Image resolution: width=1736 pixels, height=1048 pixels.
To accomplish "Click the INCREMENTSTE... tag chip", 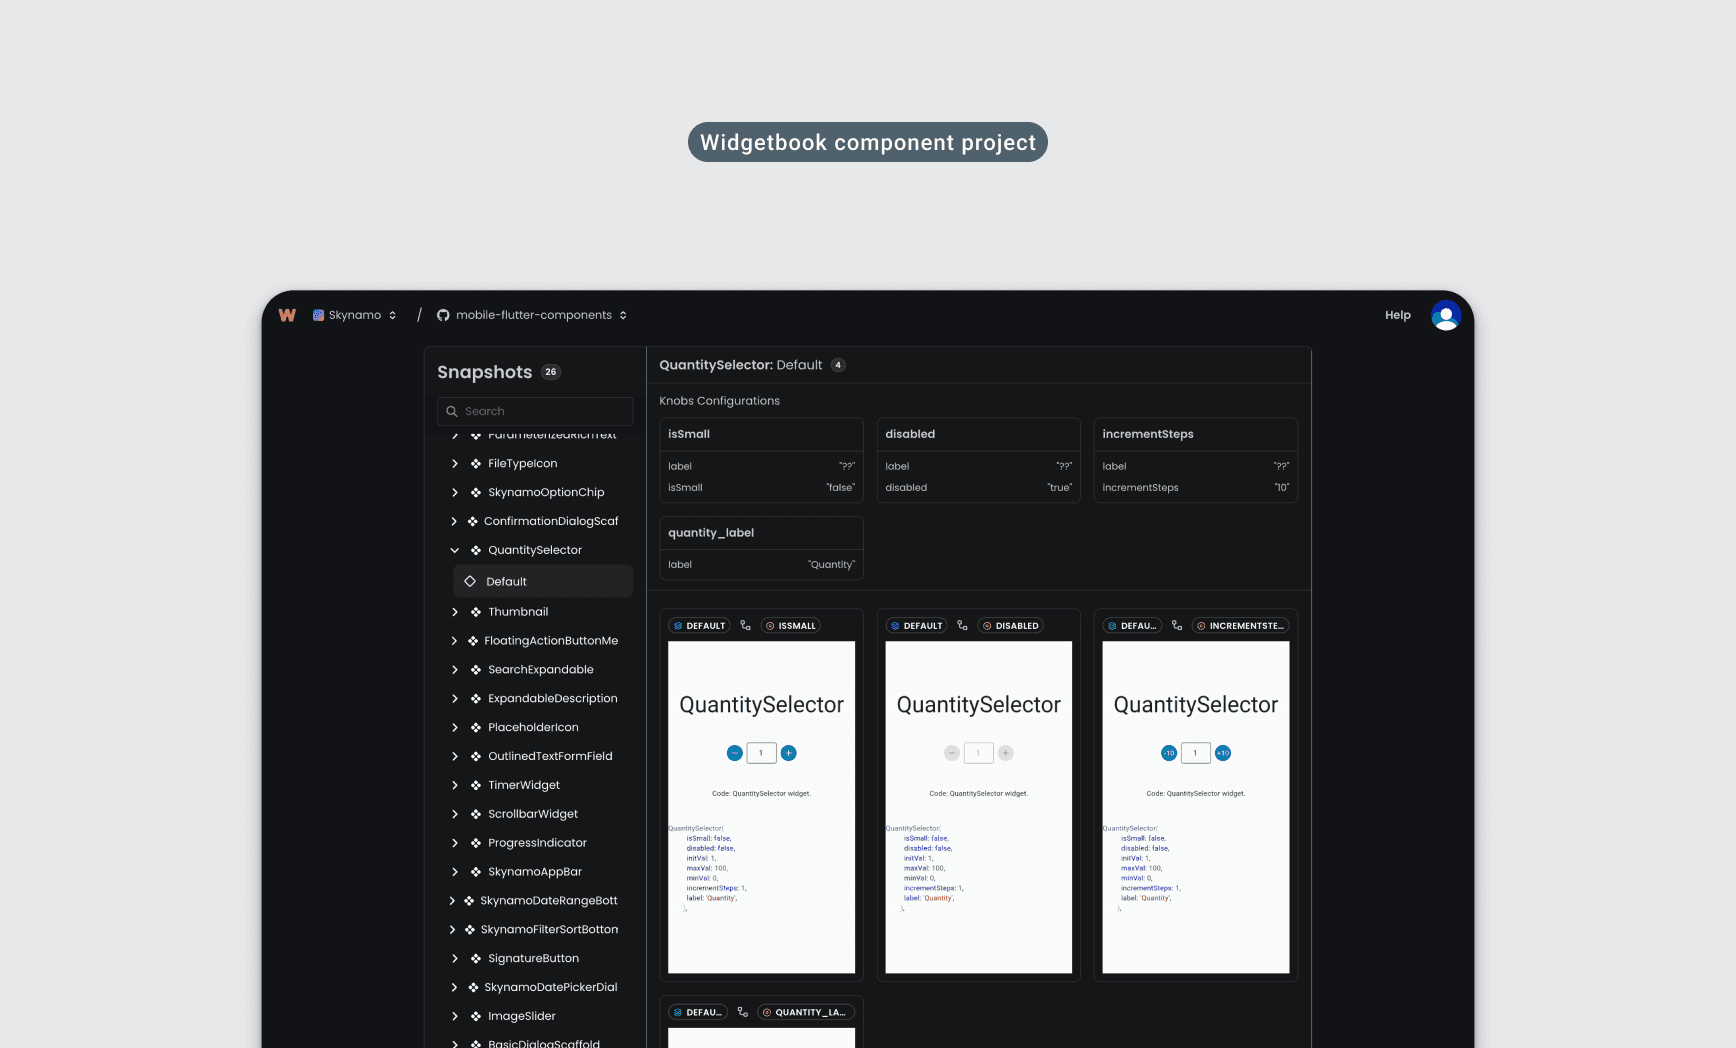I will click(1240, 626).
